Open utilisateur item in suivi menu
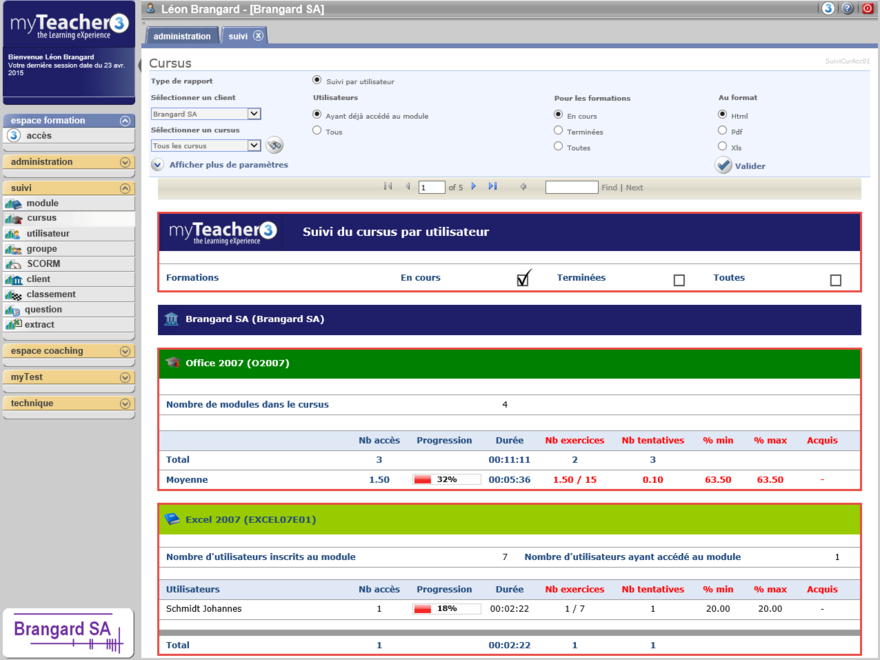The width and height of the screenshot is (880, 660). point(48,233)
